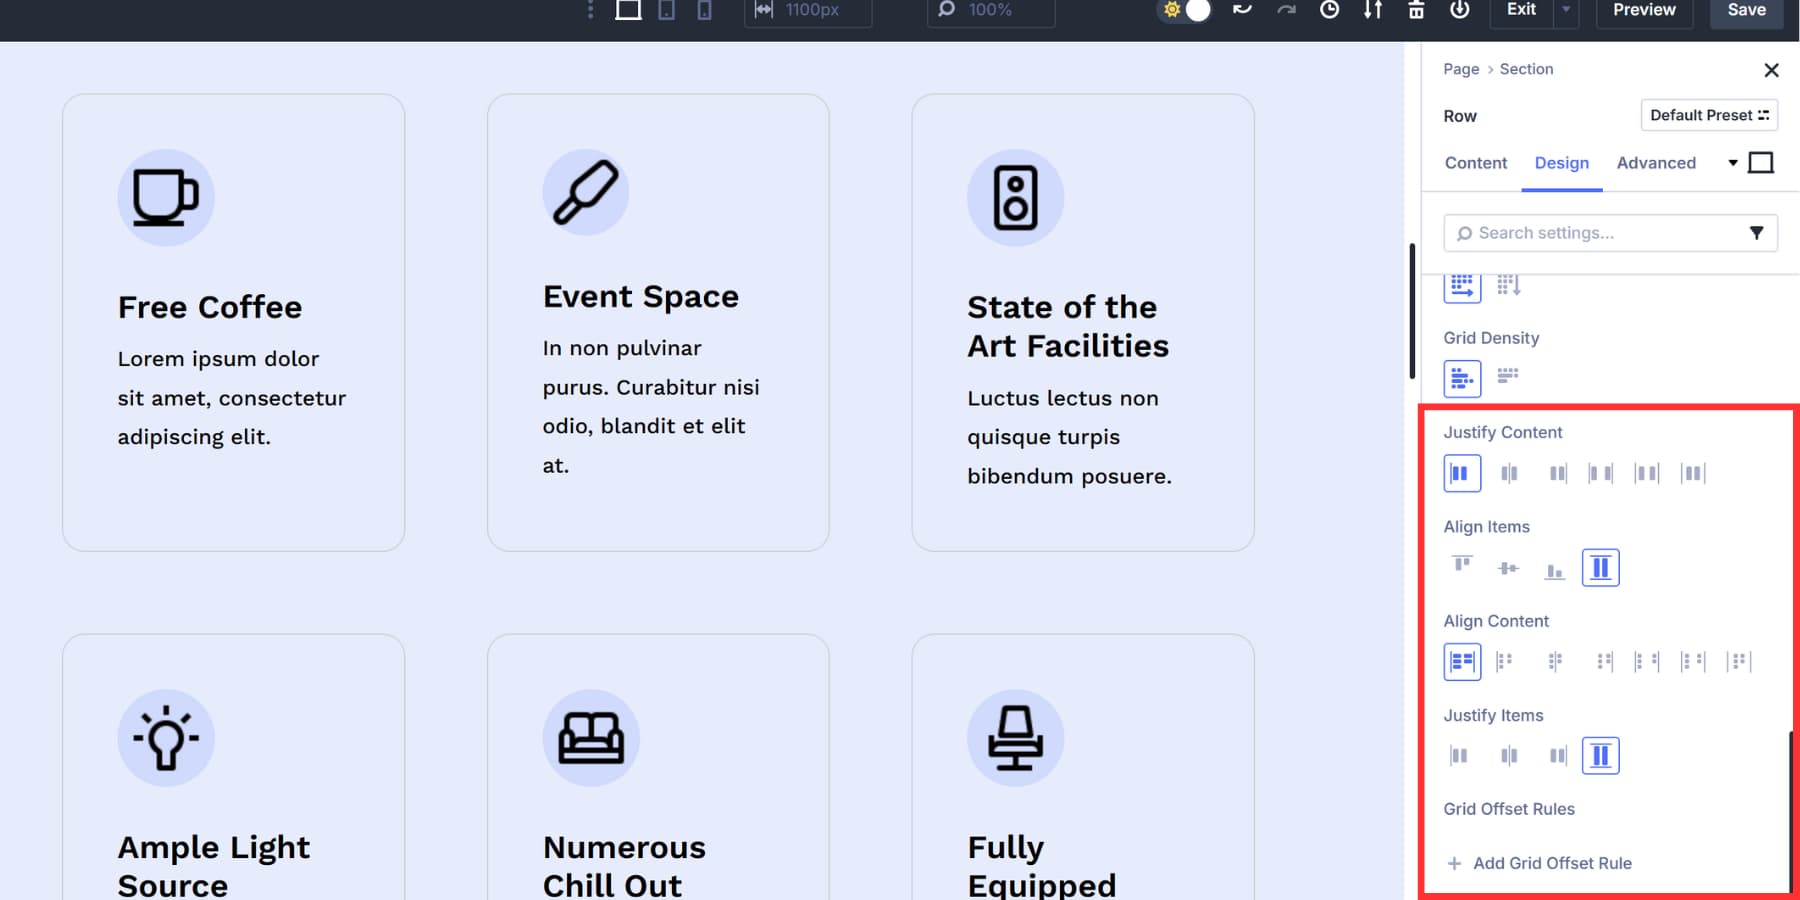Select the space-between Justify Content option

tap(1601, 472)
